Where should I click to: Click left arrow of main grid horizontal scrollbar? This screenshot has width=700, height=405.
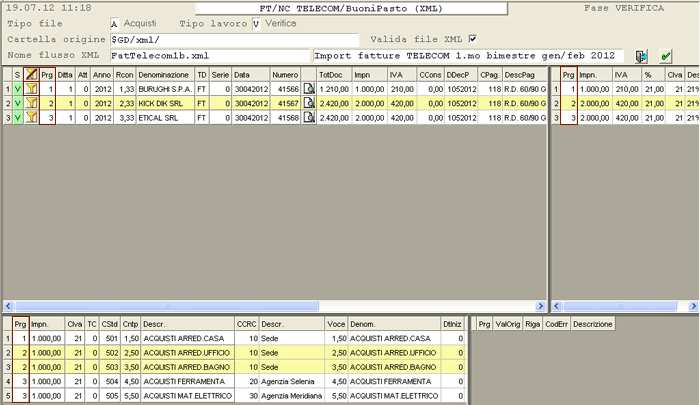(x=8, y=306)
